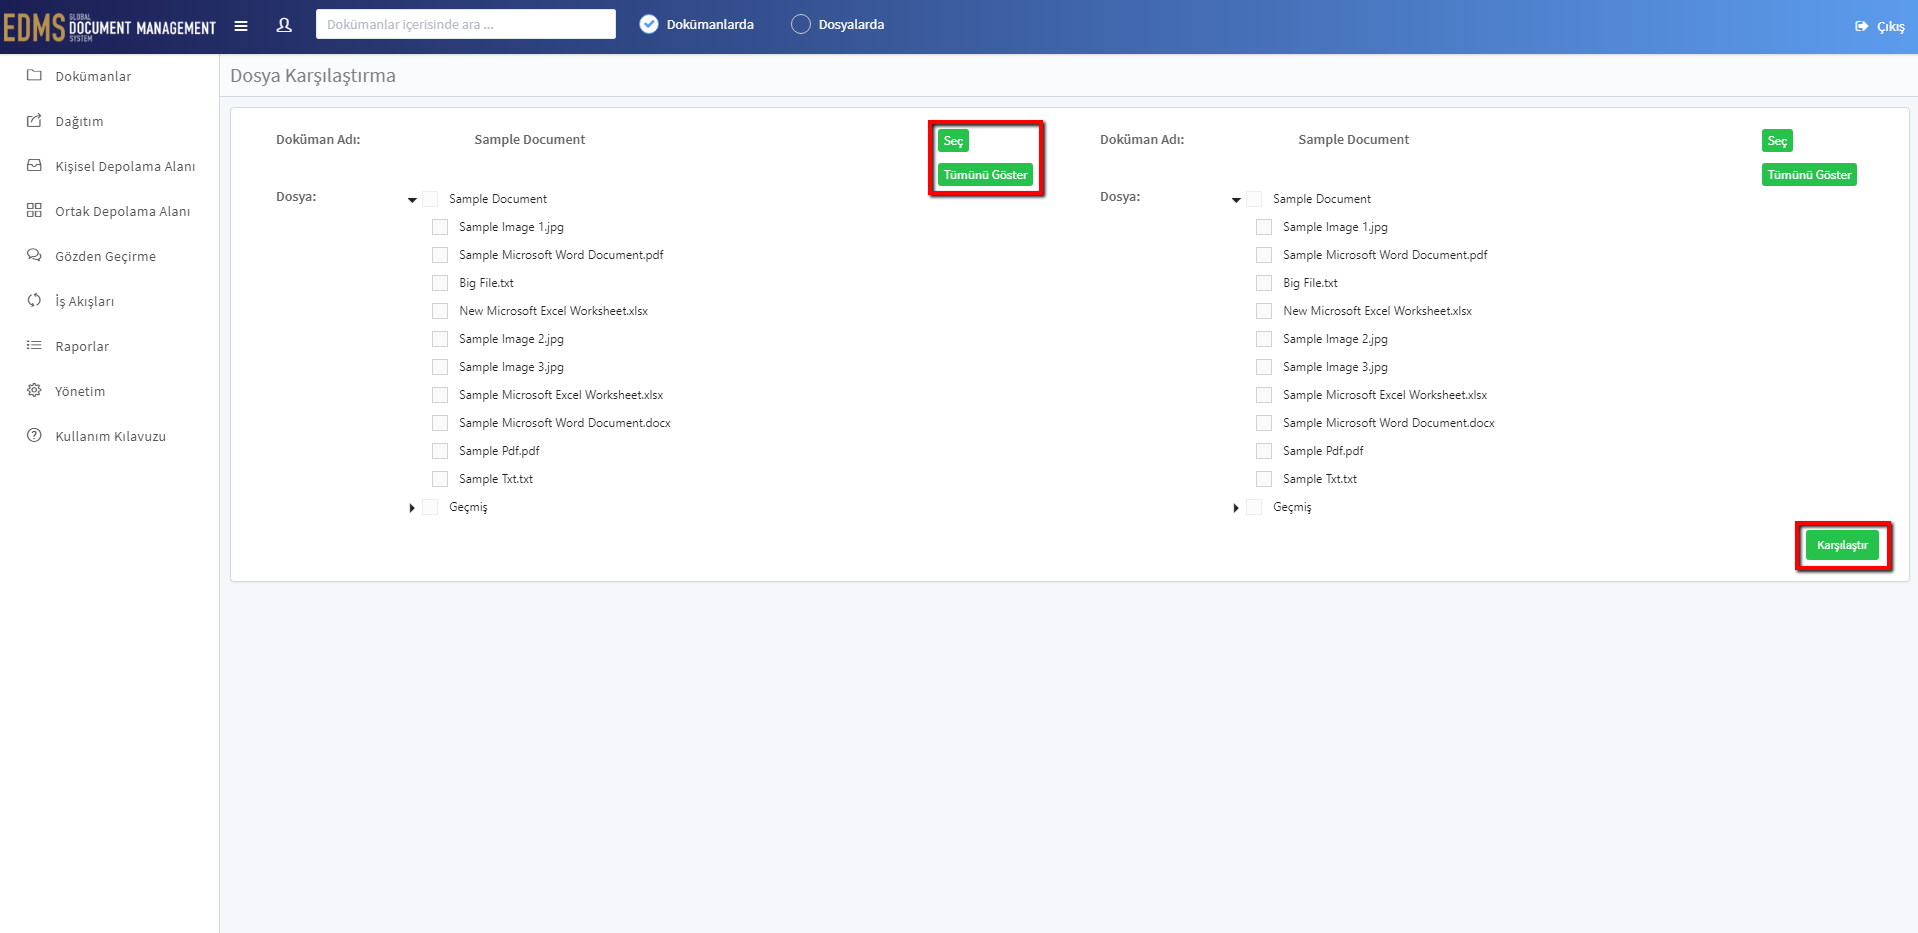Click the Ortak Depolama Alanı grid icon
This screenshot has width=1918, height=933.
(x=34, y=210)
